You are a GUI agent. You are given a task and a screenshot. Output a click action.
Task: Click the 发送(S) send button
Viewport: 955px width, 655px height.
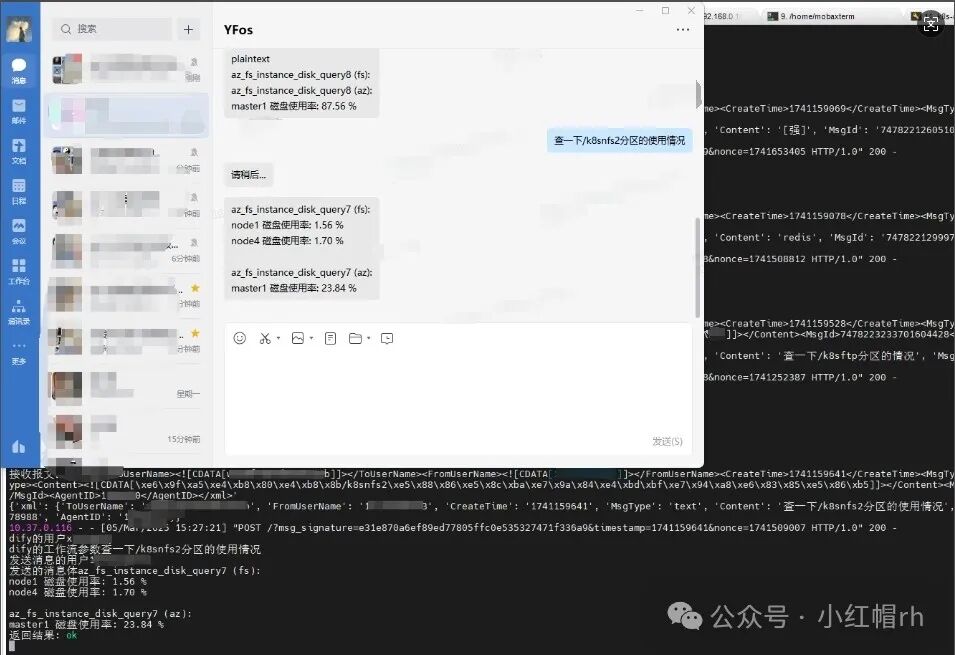668,441
